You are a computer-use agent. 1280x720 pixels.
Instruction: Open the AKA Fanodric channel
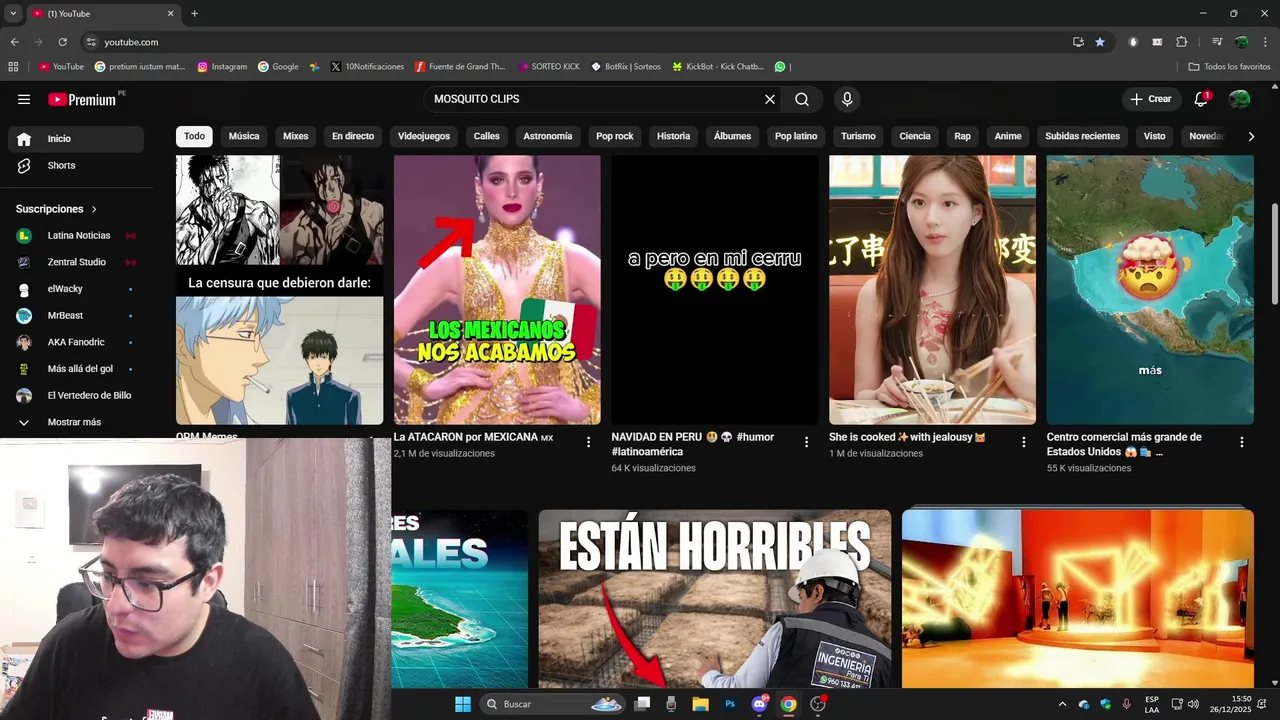76,342
